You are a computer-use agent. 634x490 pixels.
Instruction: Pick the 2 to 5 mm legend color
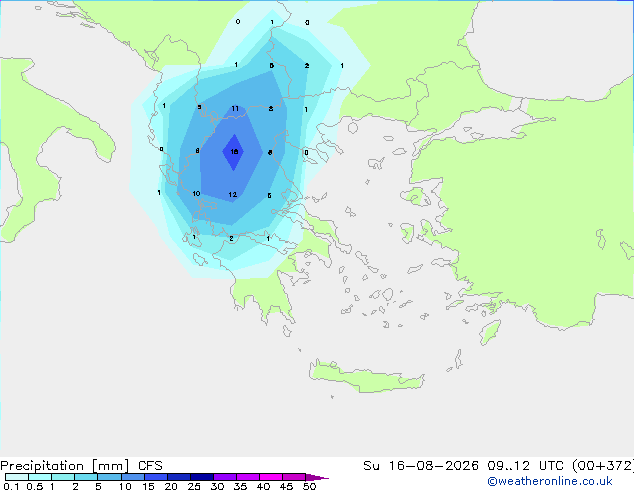[x=86, y=477]
